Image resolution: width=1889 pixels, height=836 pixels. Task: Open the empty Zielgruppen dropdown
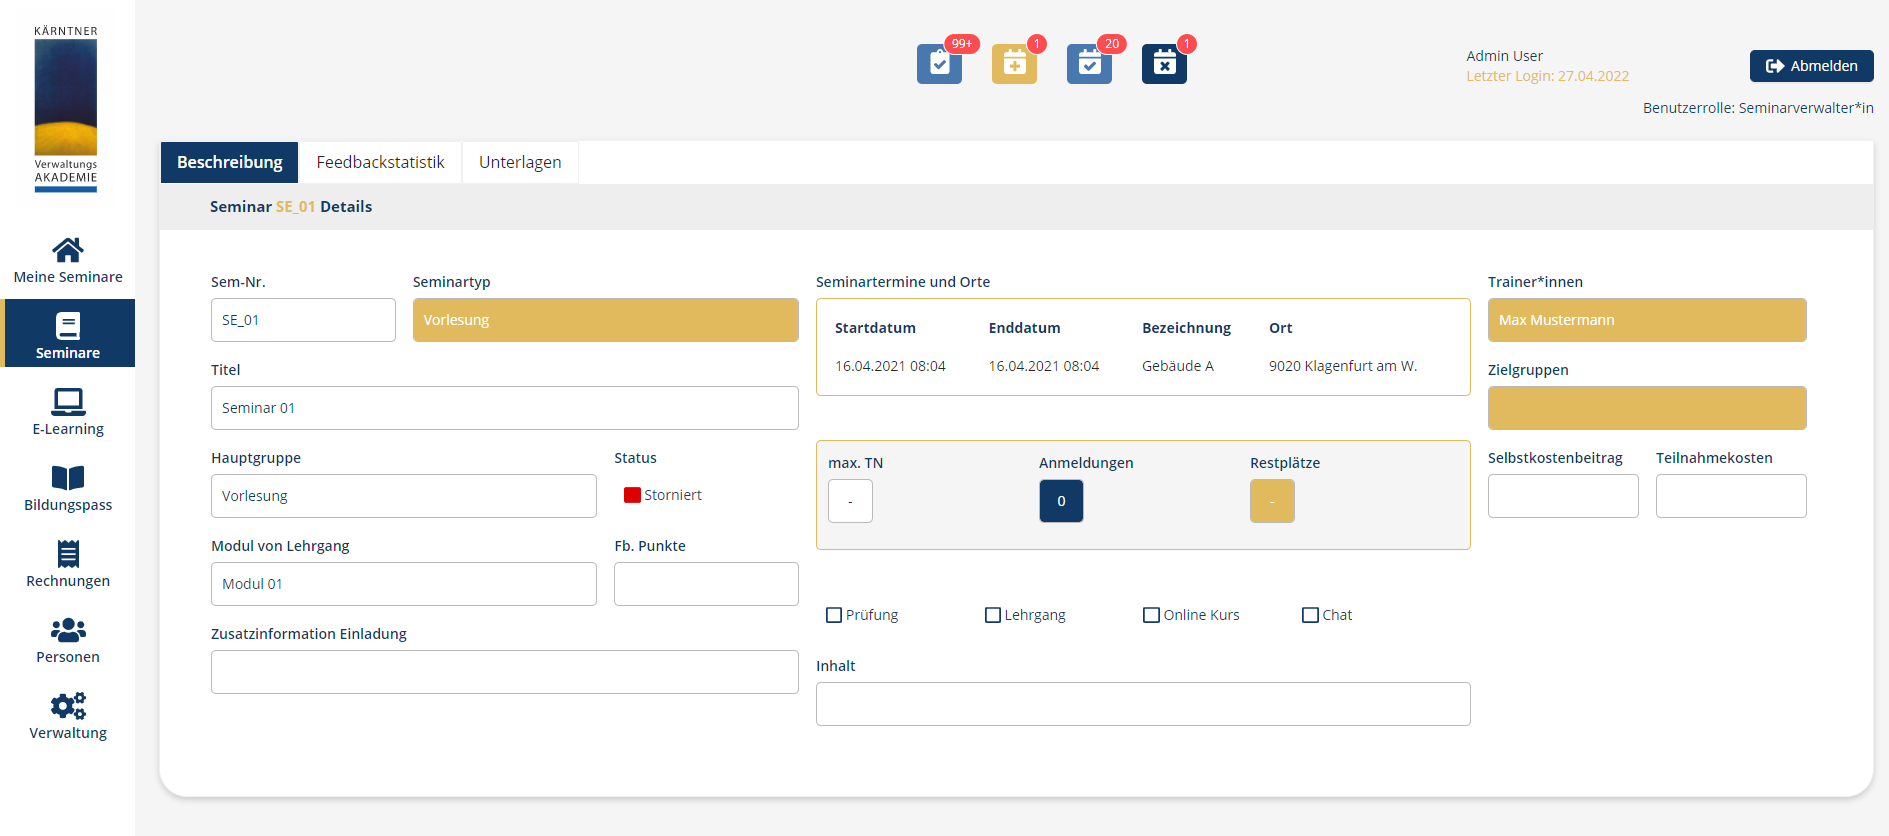(x=1646, y=408)
